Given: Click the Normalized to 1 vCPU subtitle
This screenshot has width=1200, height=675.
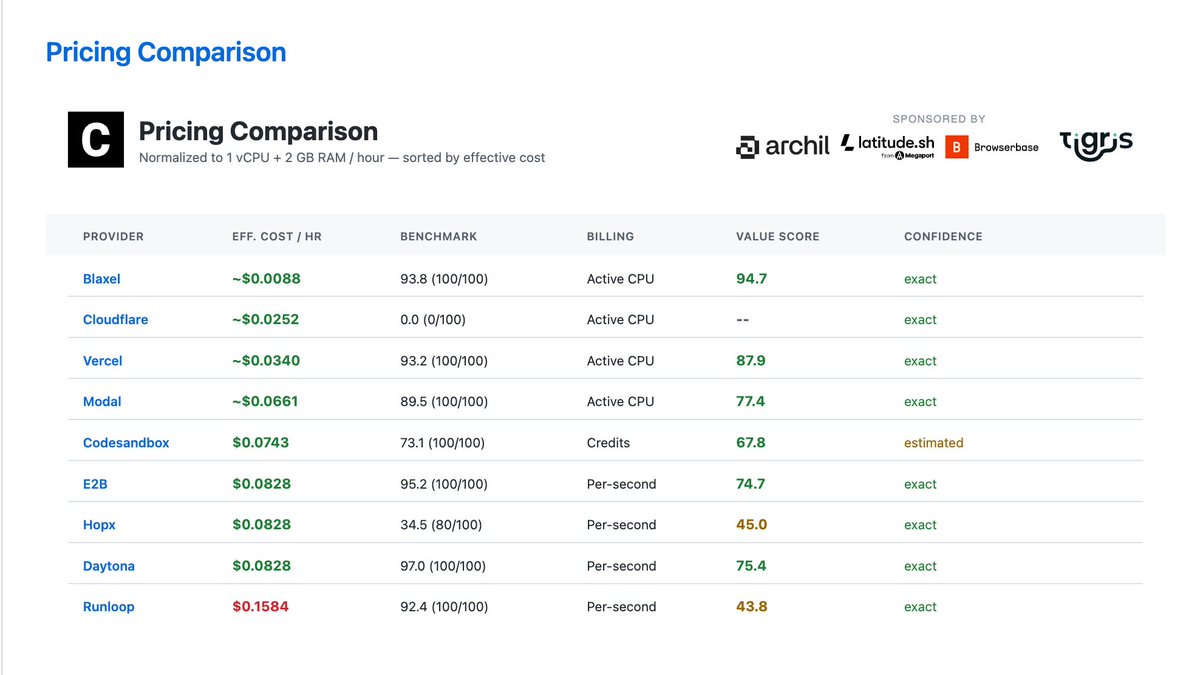Looking at the screenshot, I should tap(342, 158).
